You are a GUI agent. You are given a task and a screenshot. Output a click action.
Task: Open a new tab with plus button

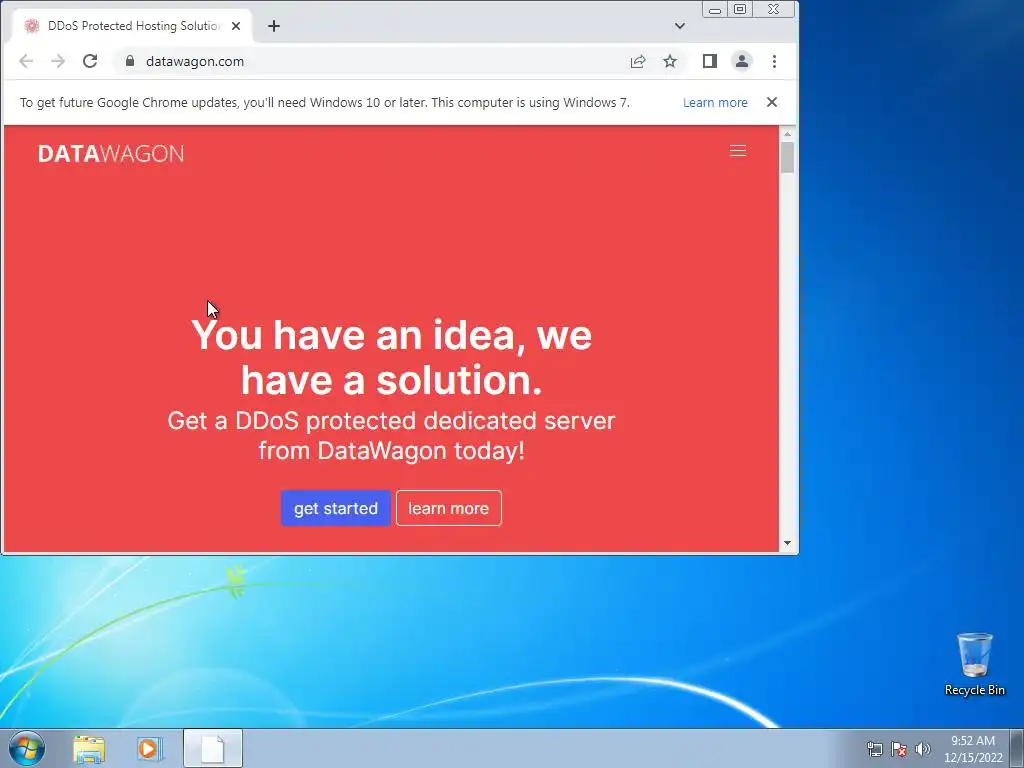click(x=274, y=26)
